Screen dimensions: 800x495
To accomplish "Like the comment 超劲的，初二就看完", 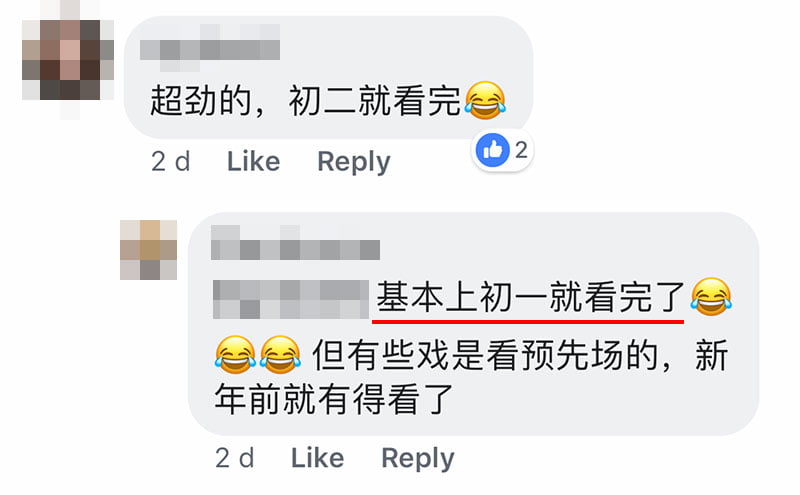I will click(x=254, y=162).
